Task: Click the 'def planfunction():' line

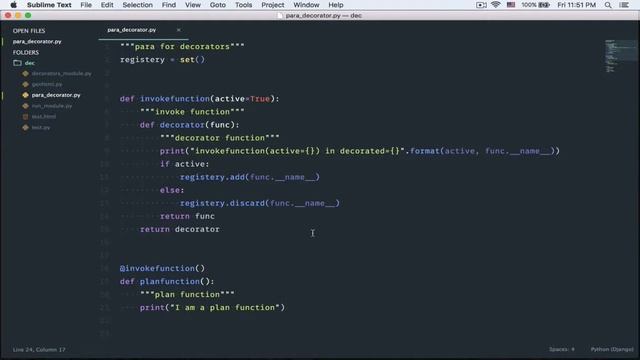Action: tap(167, 282)
